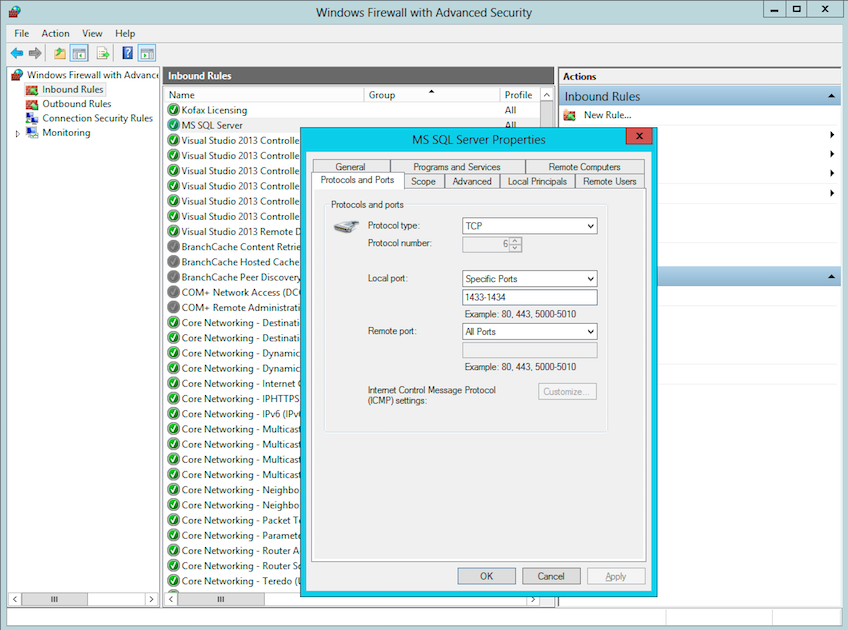Select the Outbound Rules node
This screenshot has width=848, height=630.
(x=71, y=103)
